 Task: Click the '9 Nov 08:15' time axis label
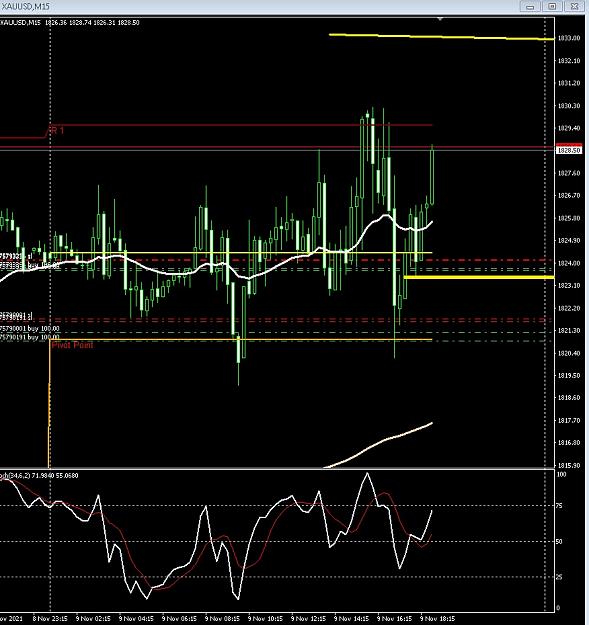222,619
